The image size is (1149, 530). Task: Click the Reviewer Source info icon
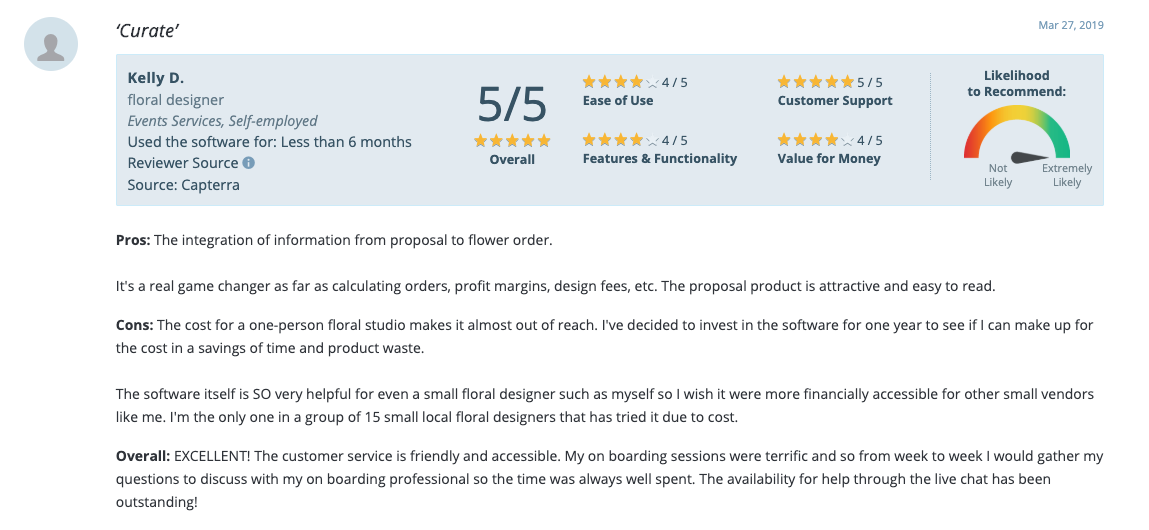[249, 163]
